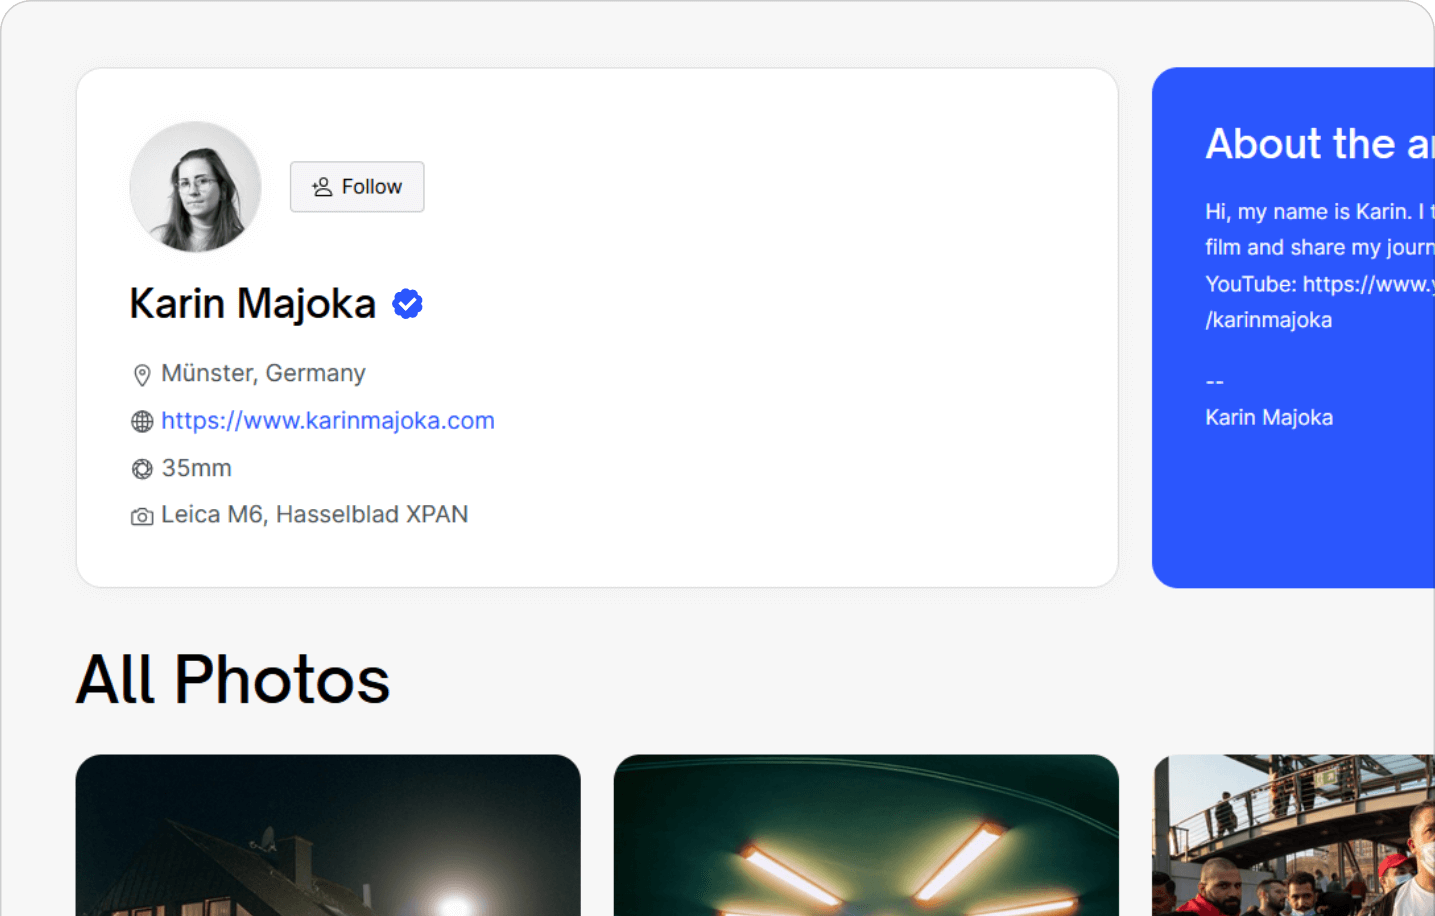Image resolution: width=1435 pixels, height=916 pixels.
Task: Click the globe website icon
Action: coord(142,422)
